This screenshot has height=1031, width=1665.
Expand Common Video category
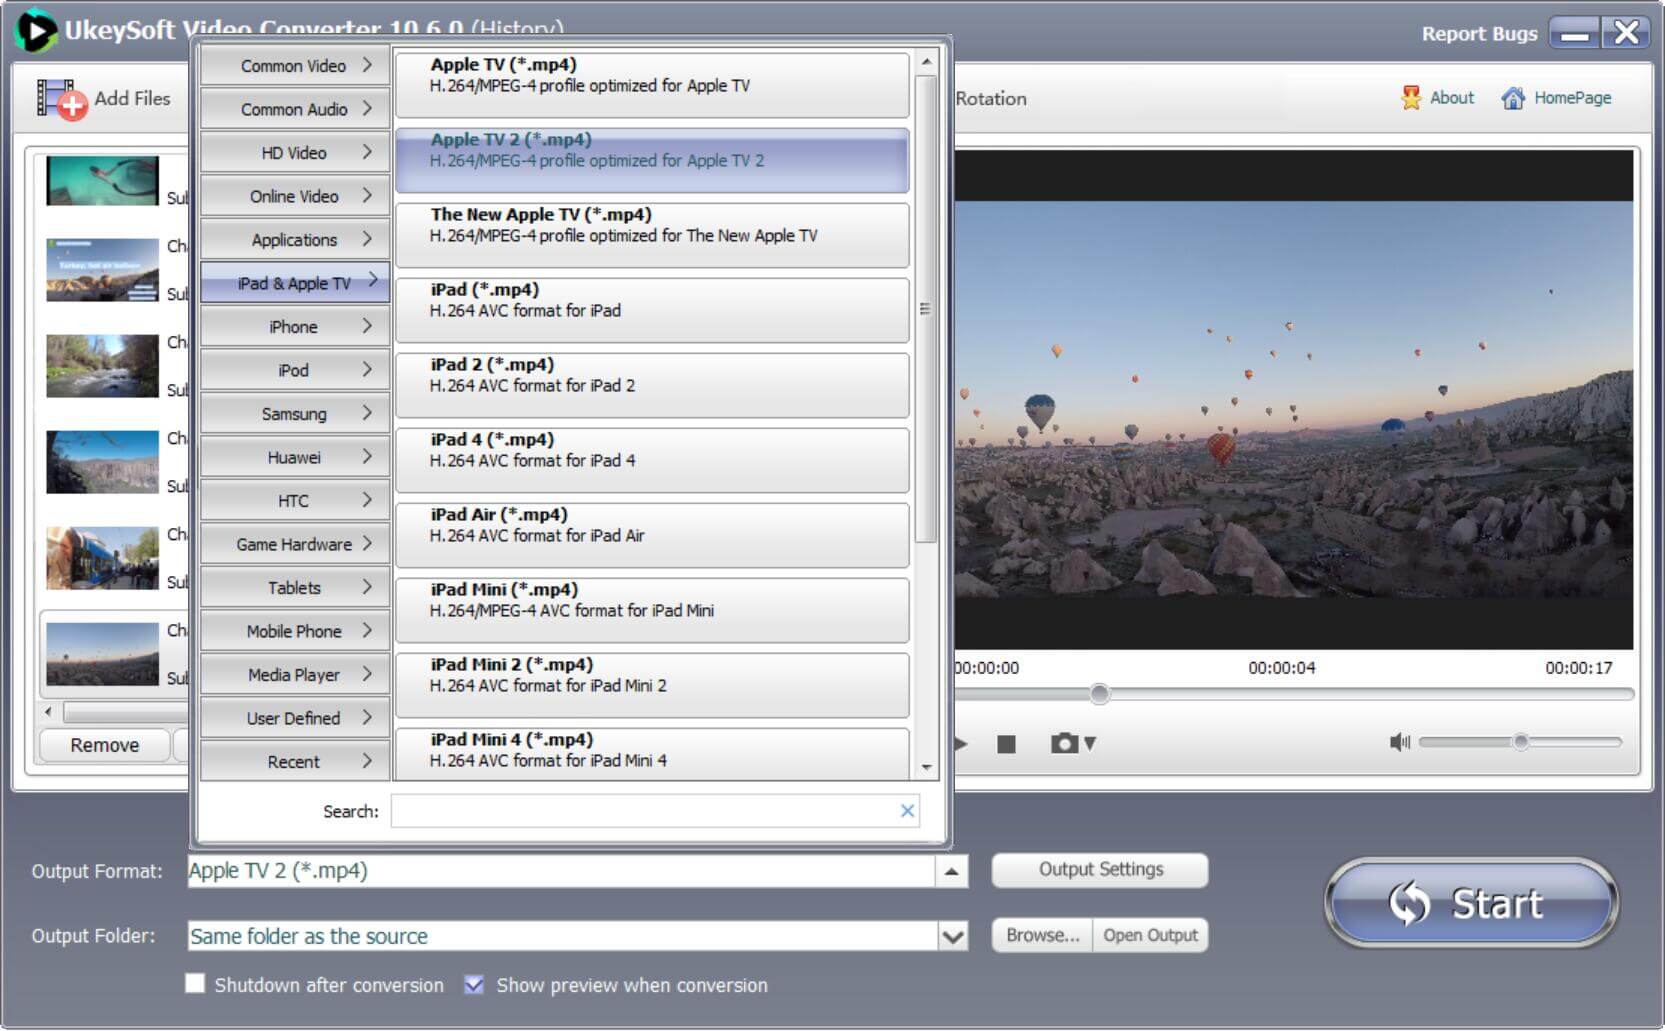click(295, 66)
